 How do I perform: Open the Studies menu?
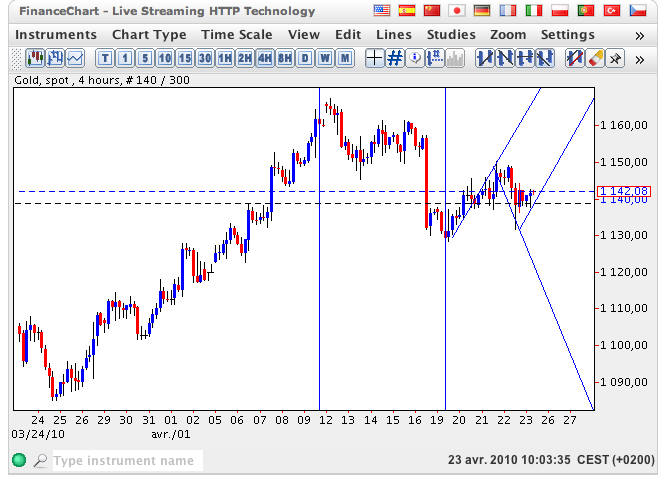coord(451,35)
